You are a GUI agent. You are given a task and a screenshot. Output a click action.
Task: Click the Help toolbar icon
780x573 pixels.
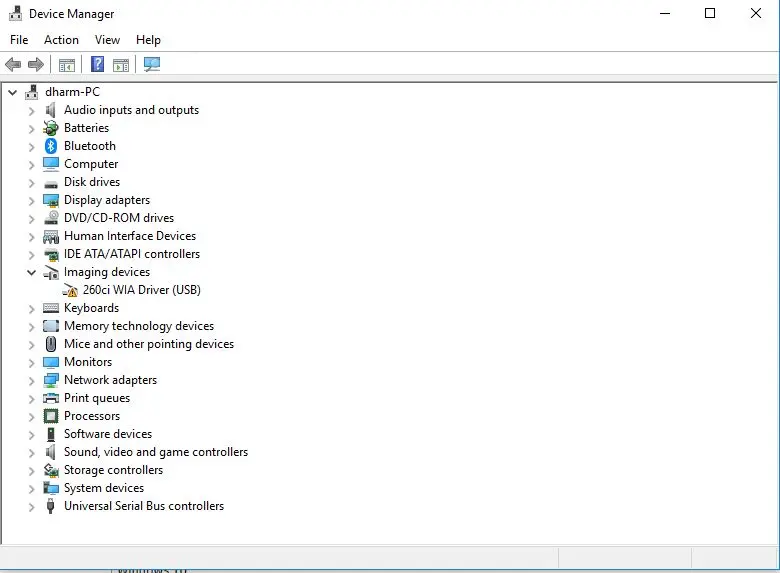[x=97, y=65]
